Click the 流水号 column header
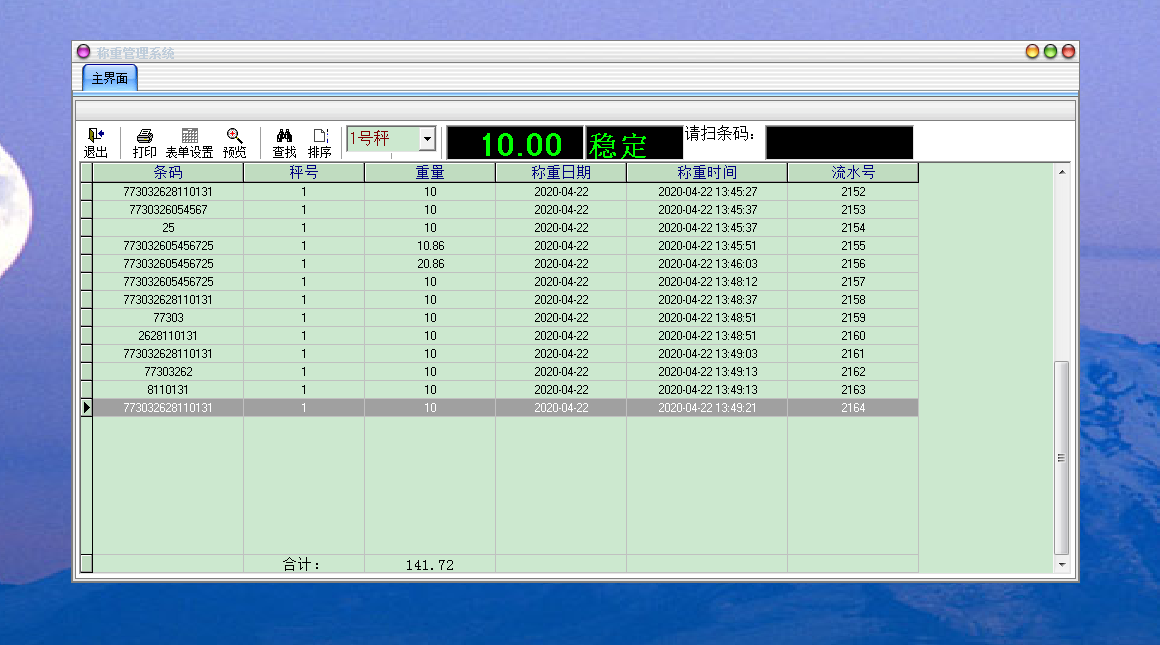 point(853,172)
